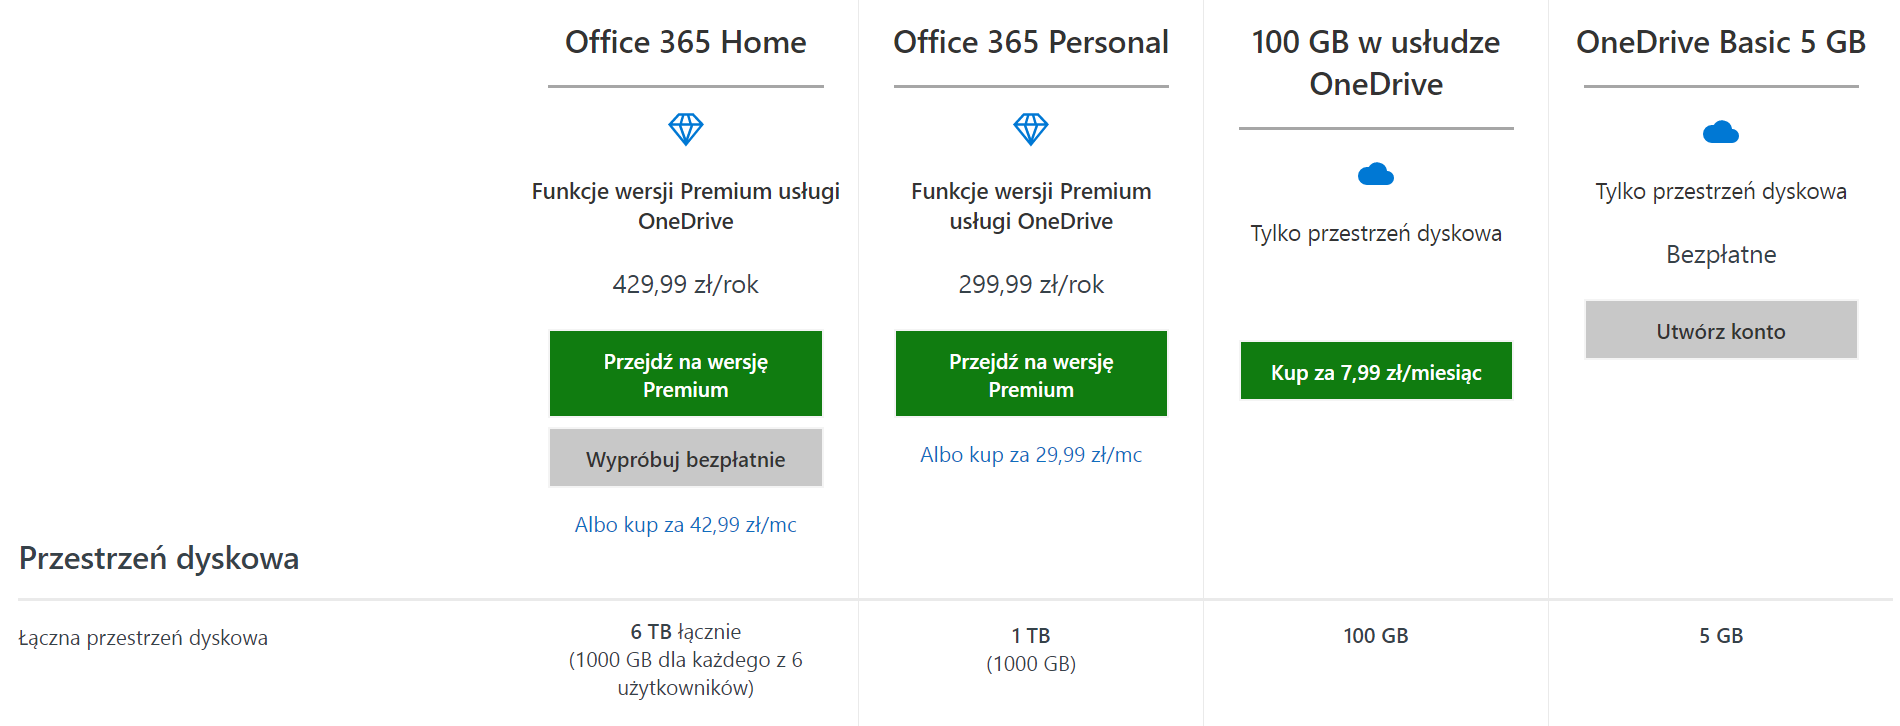
Task: Open the Albo kup za 42,99 zł/mc link
Action: point(686,524)
